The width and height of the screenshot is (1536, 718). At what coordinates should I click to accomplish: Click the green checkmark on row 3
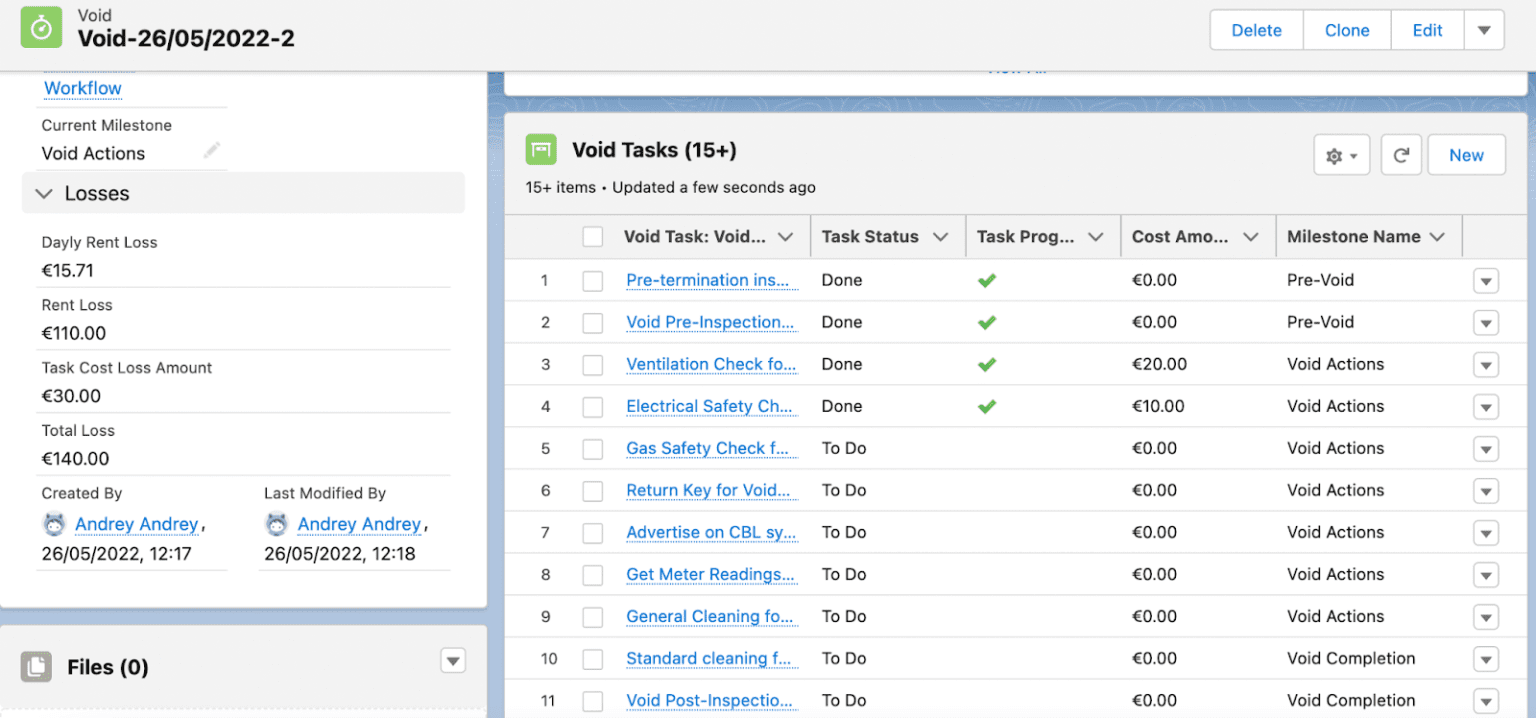coord(987,364)
